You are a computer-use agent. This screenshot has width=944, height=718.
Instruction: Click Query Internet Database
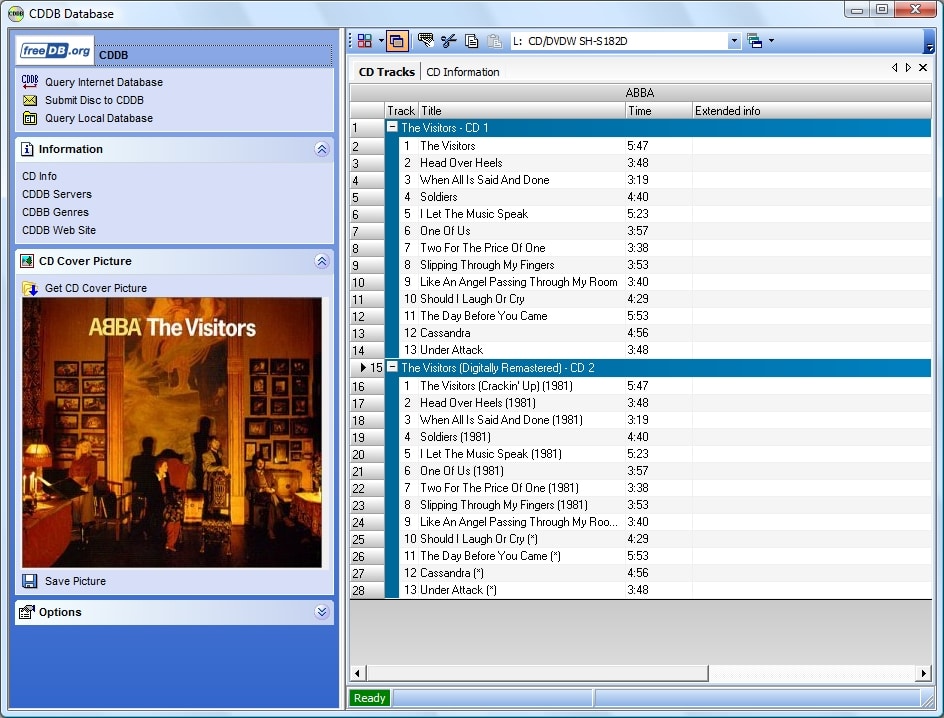(104, 82)
